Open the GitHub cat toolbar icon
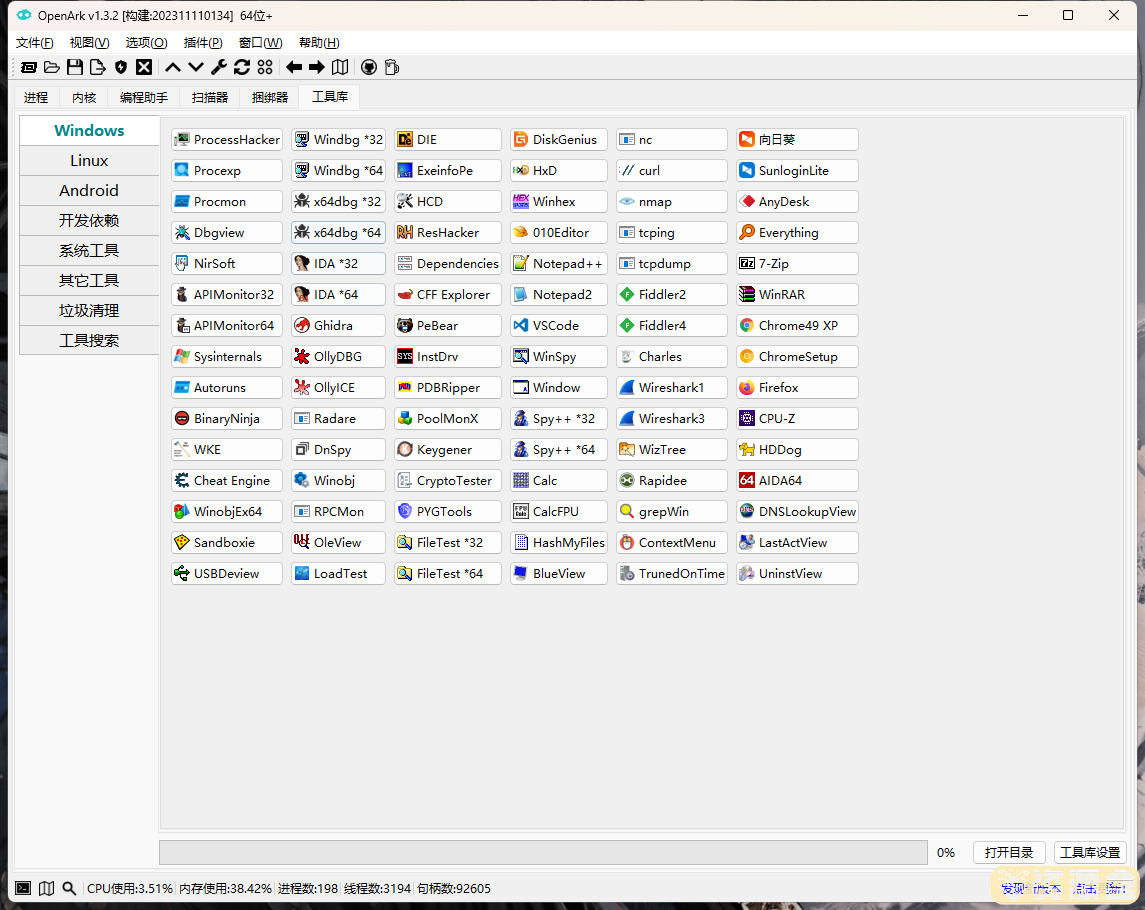Screen dimensions: 1145x910 (369, 67)
